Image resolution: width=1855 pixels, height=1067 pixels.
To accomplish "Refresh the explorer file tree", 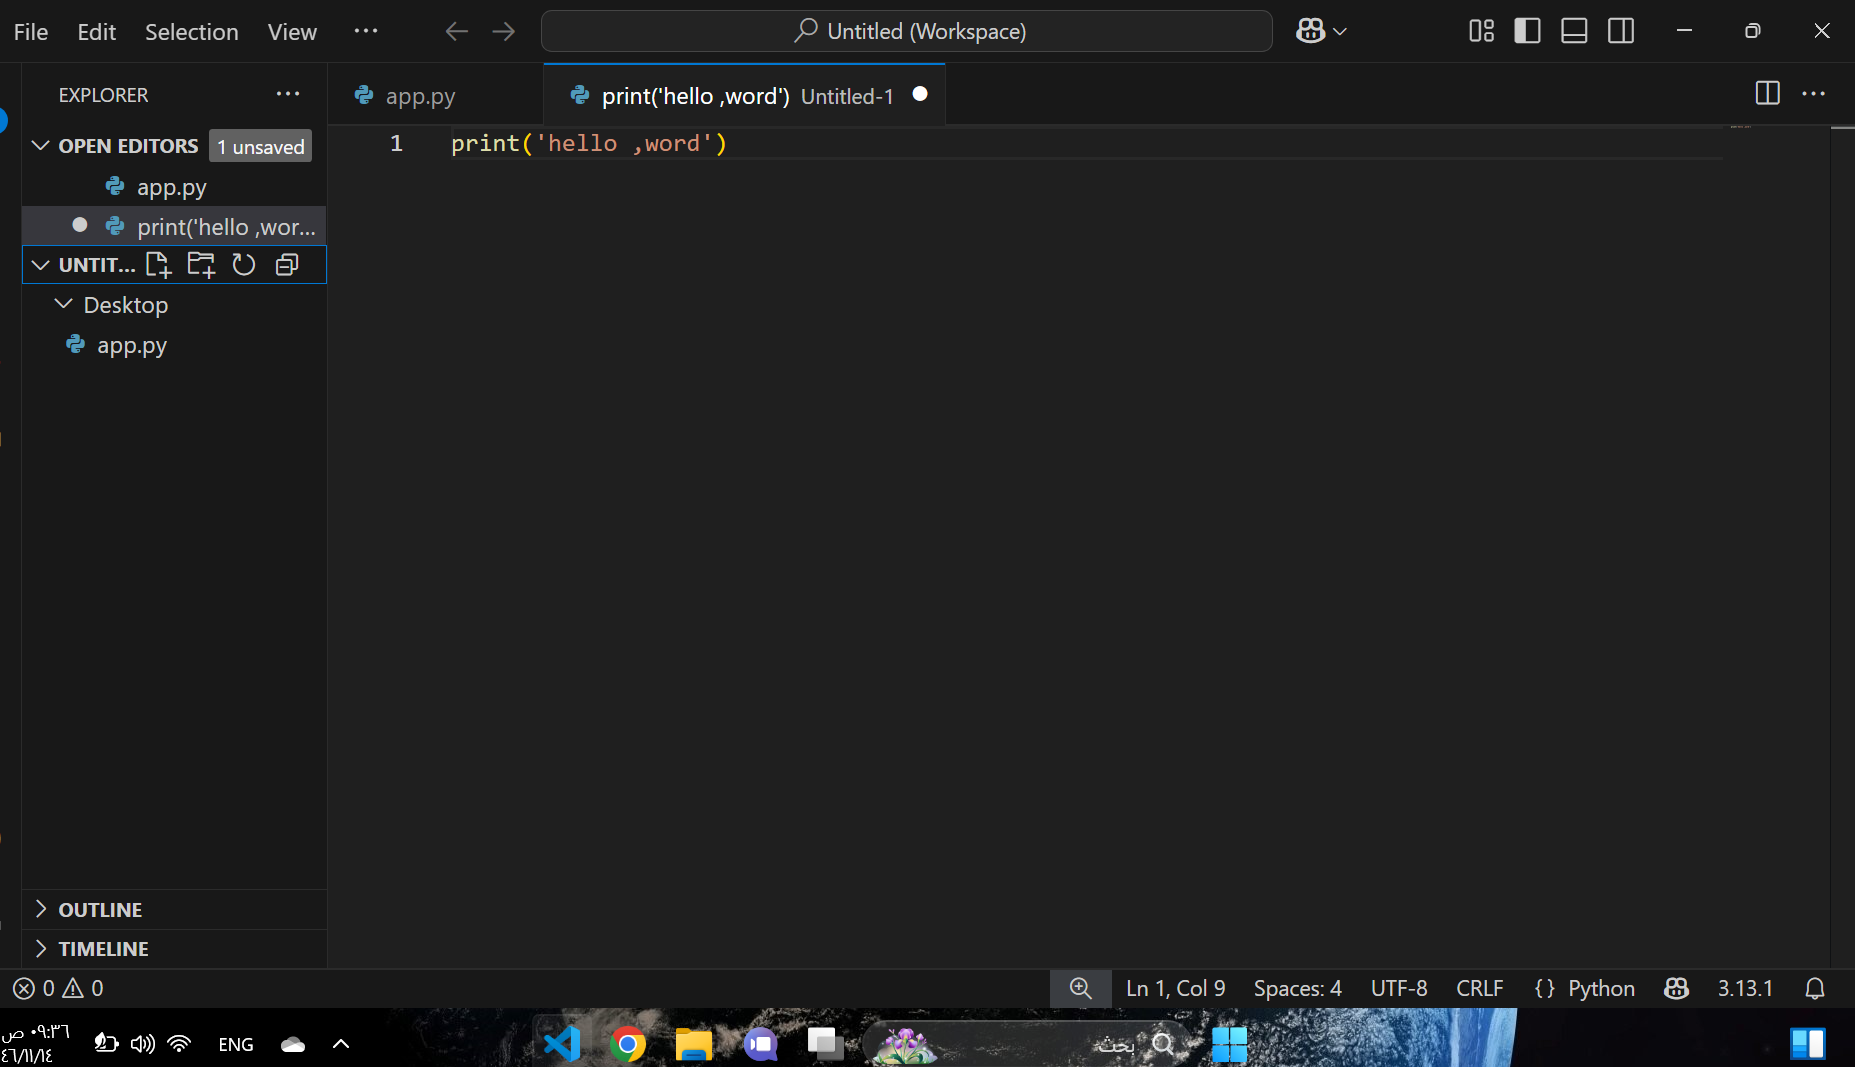I will 244,265.
